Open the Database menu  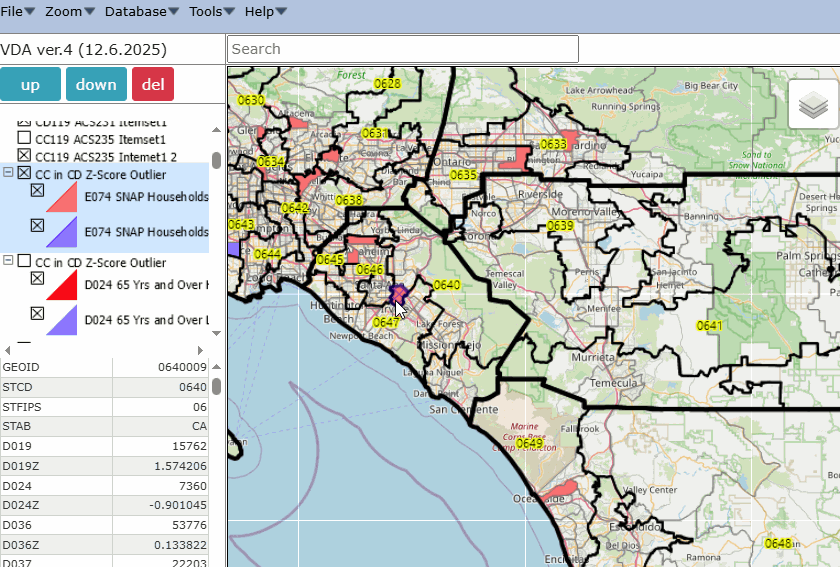point(141,11)
